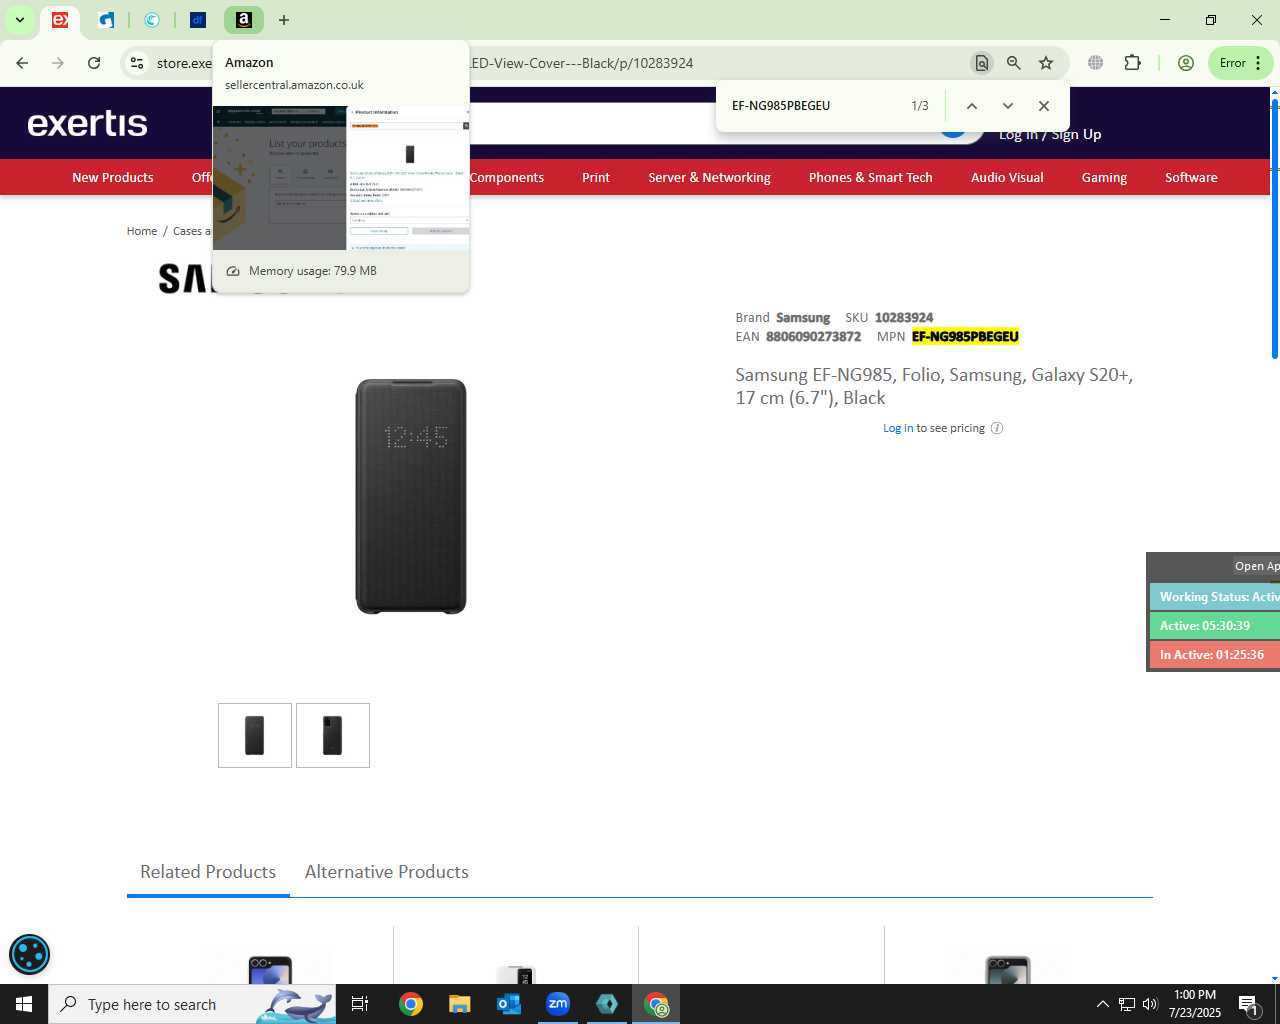
Task: Switch to the second browser tab
Action: (x=106, y=20)
